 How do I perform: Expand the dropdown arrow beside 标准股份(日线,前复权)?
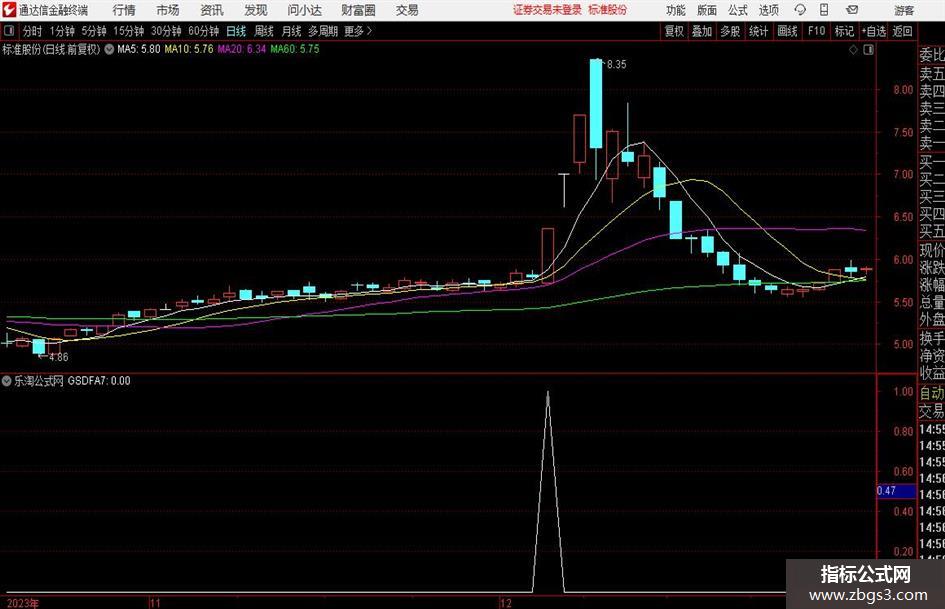point(109,49)
